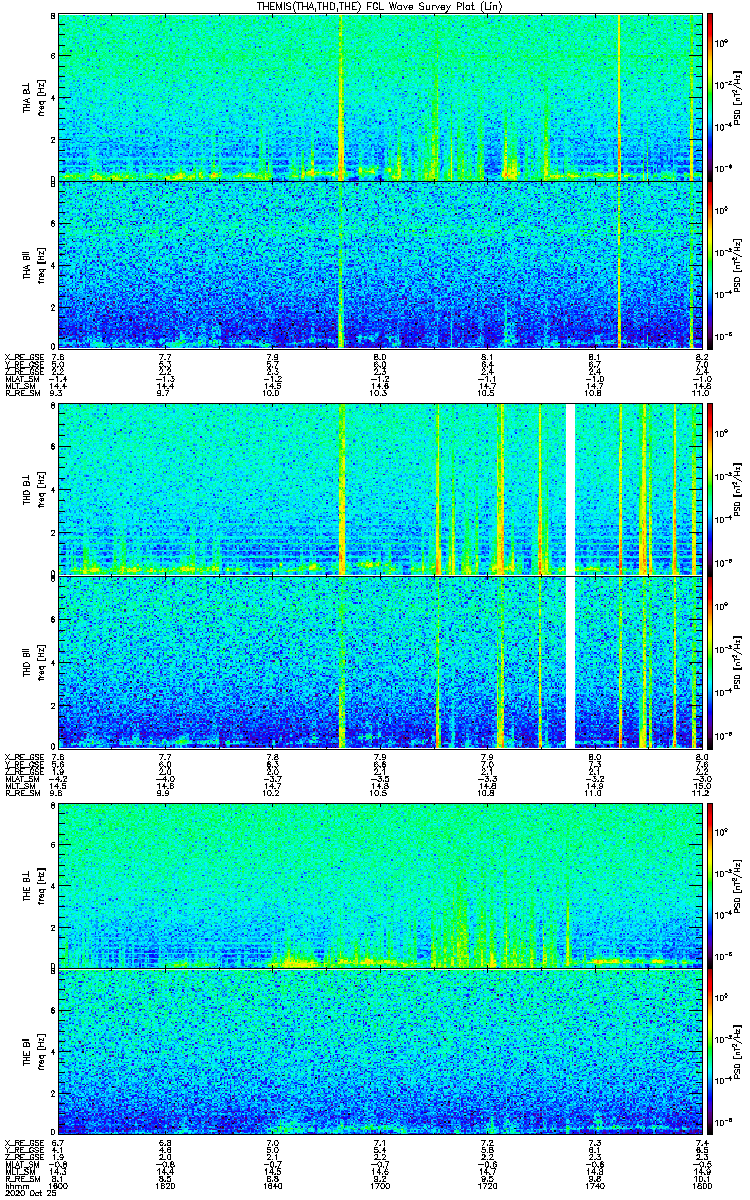Click the 'PSD [nT²/Hz]' label beside THA B⊥
This screenshot has width=750, height=1200.
738,98
